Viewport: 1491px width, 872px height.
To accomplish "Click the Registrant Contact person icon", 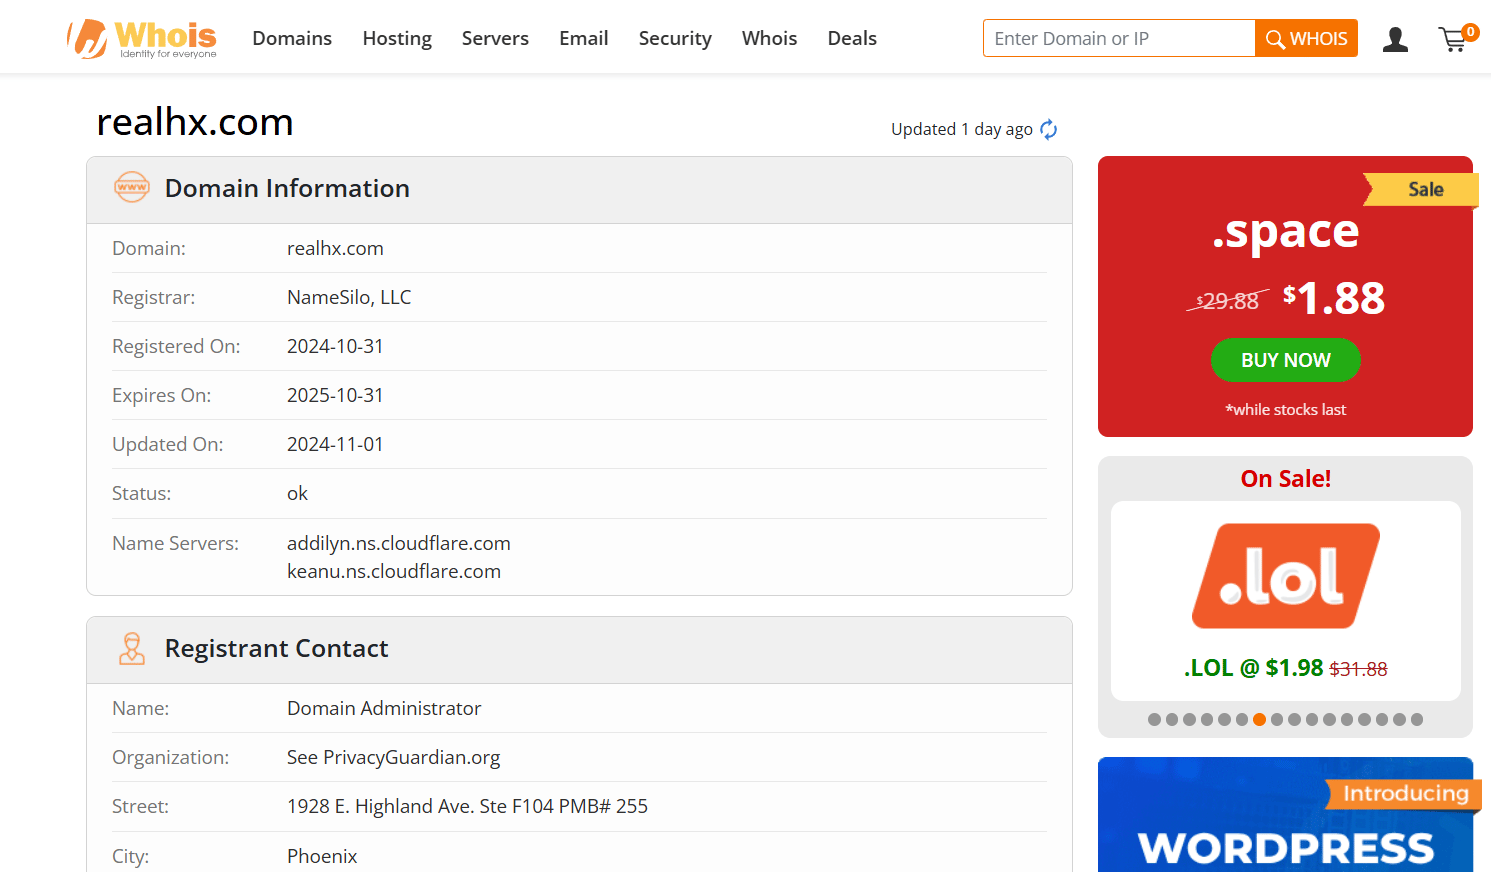I will coord(132,648).
